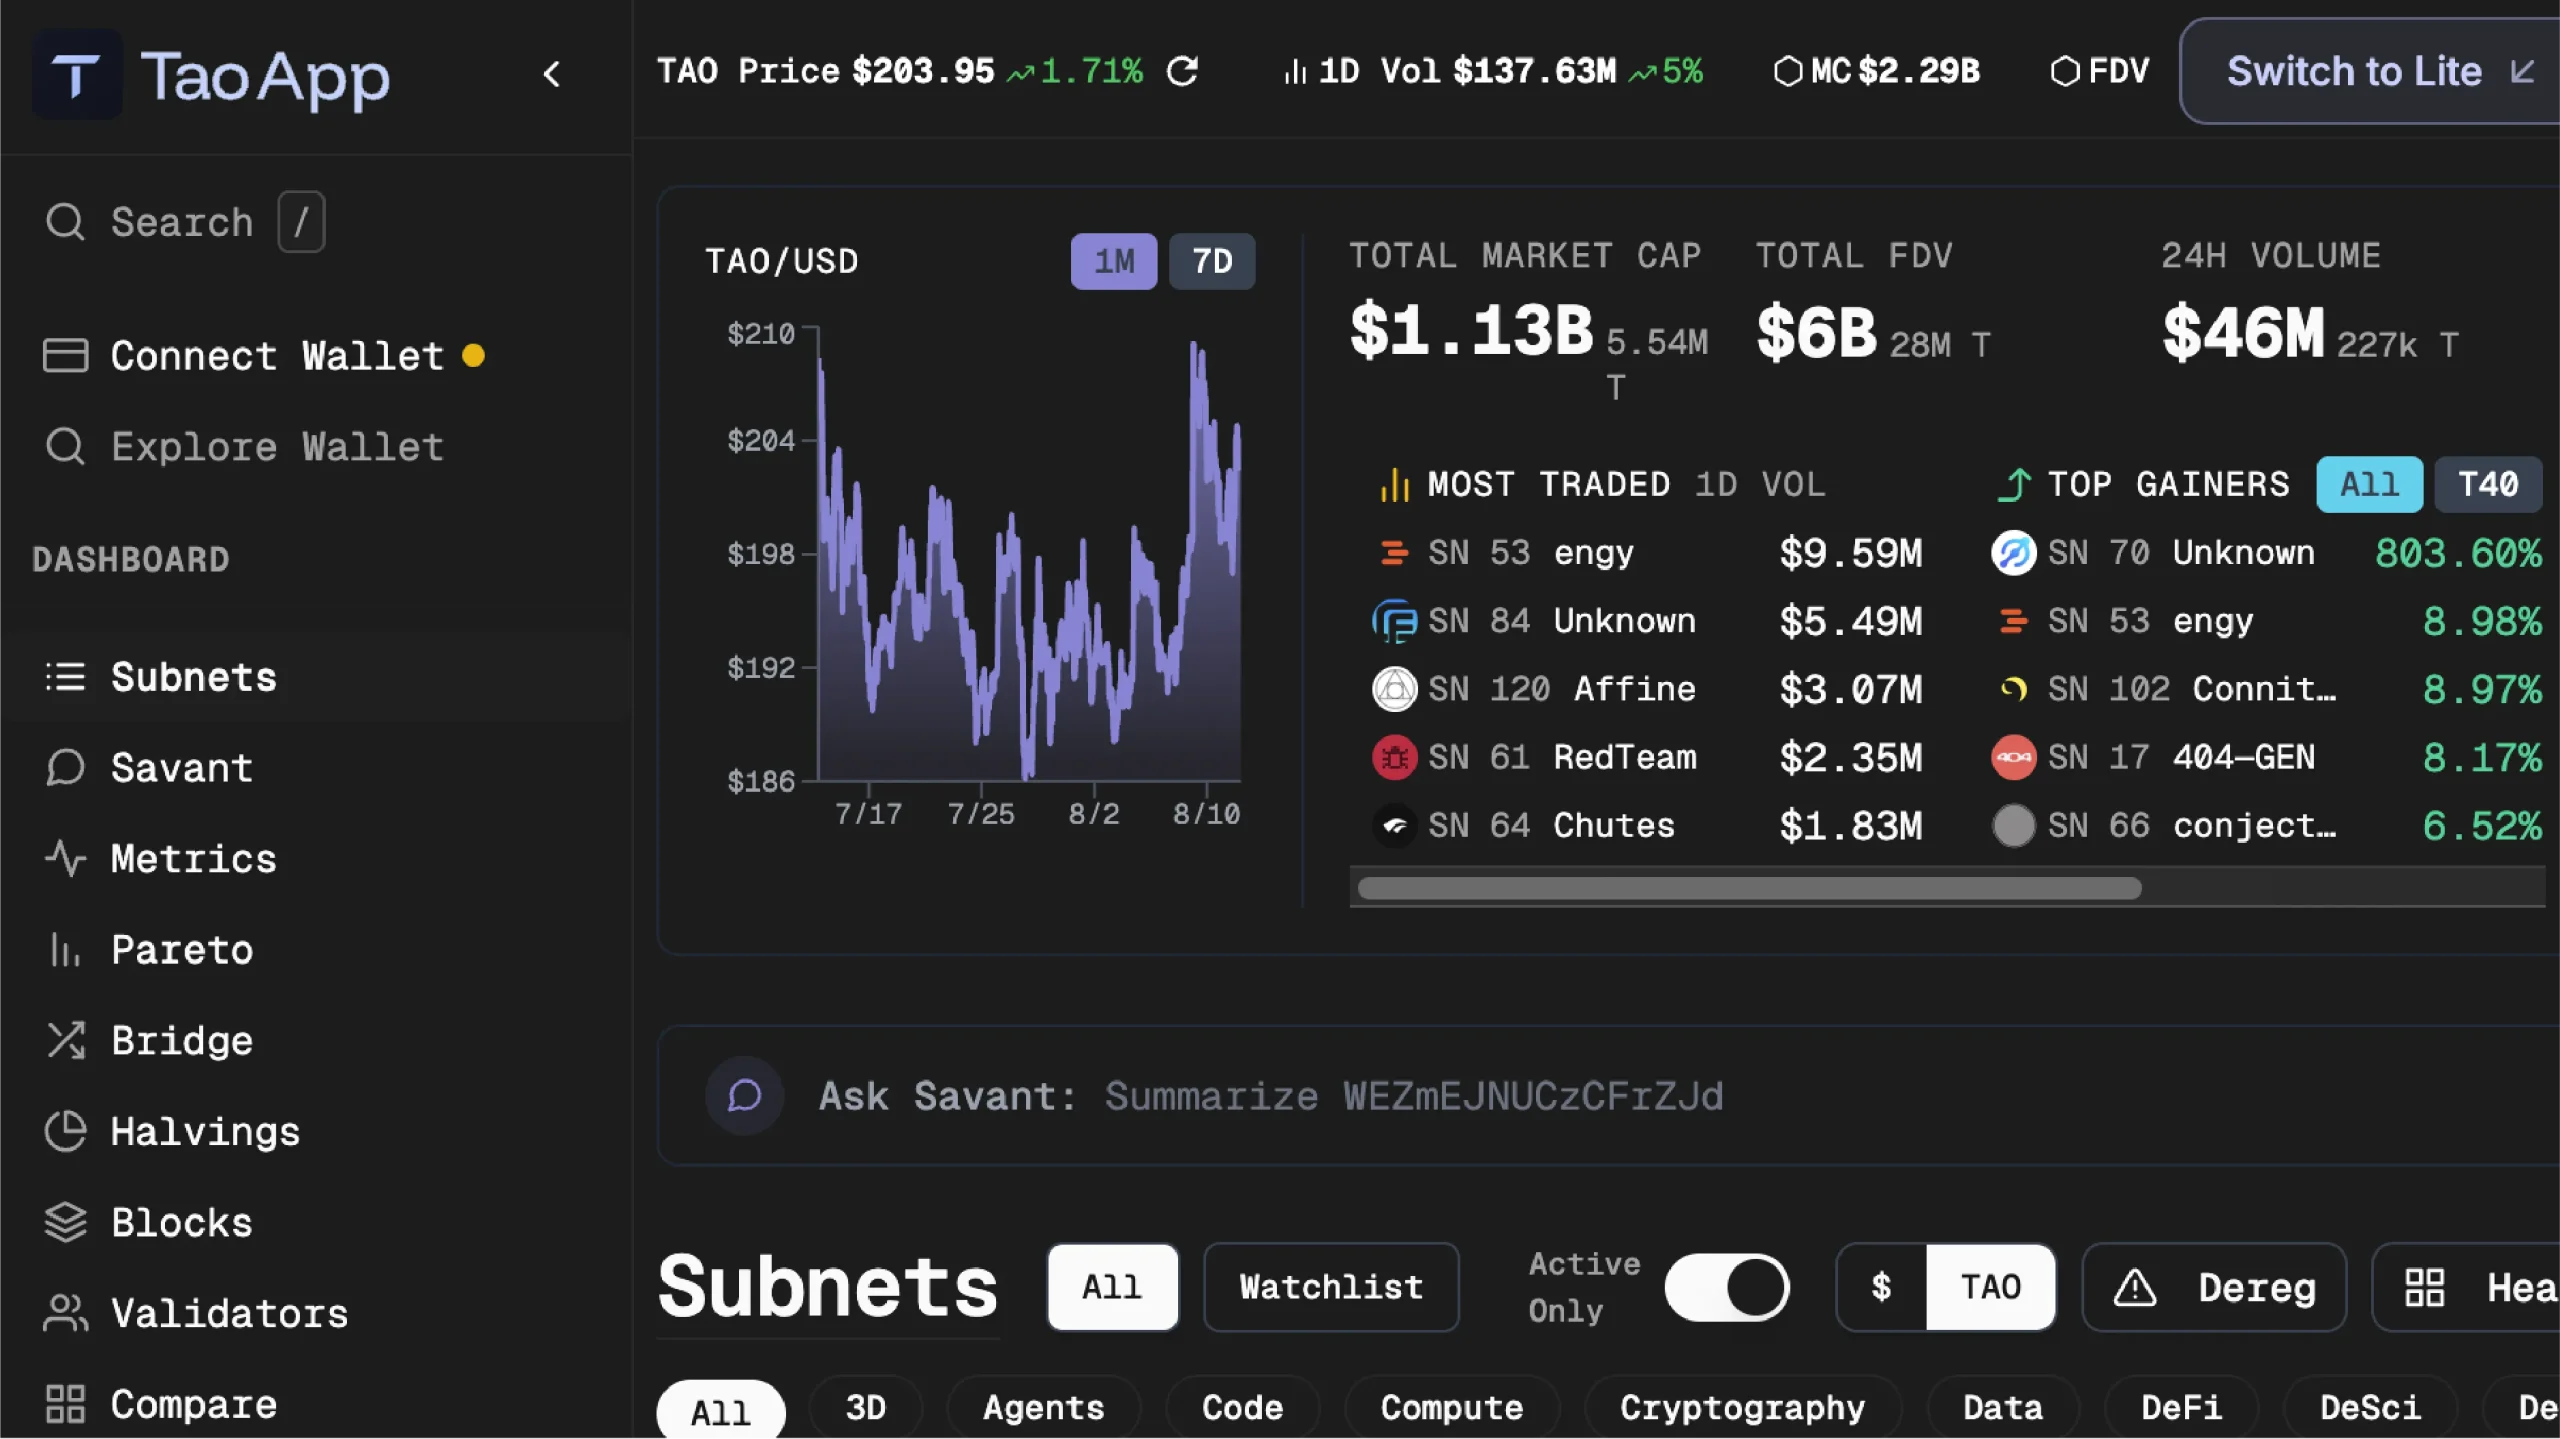Image resolution: width=2560 pixels, height=1439 pixels.
Task: Refresh the TAO price with the reload icon
Action: click(1182, 72)
